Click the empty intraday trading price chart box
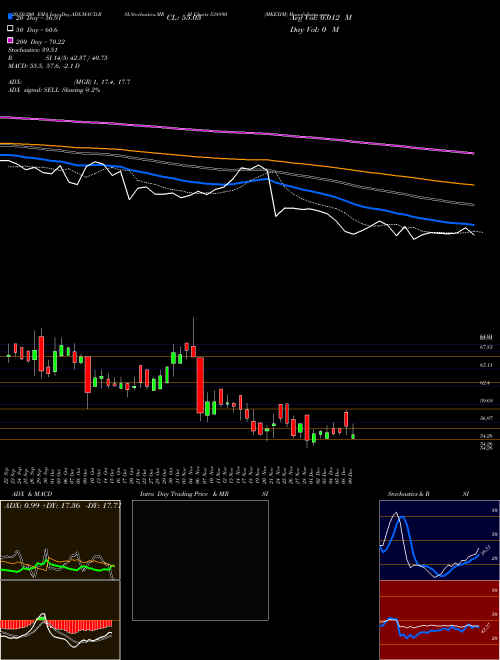 click(x=200, y=560)
